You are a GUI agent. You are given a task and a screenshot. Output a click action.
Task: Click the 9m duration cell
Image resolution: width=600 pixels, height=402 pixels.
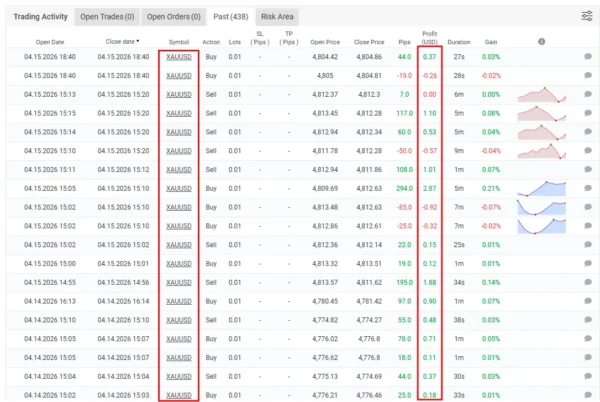(459, 151)
